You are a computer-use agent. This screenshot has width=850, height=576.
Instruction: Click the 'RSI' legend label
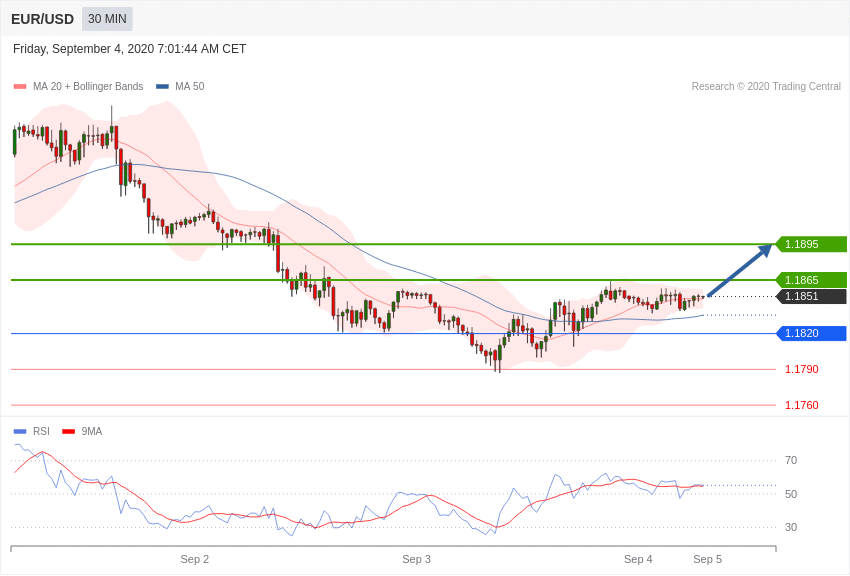[x=41, y=432]
